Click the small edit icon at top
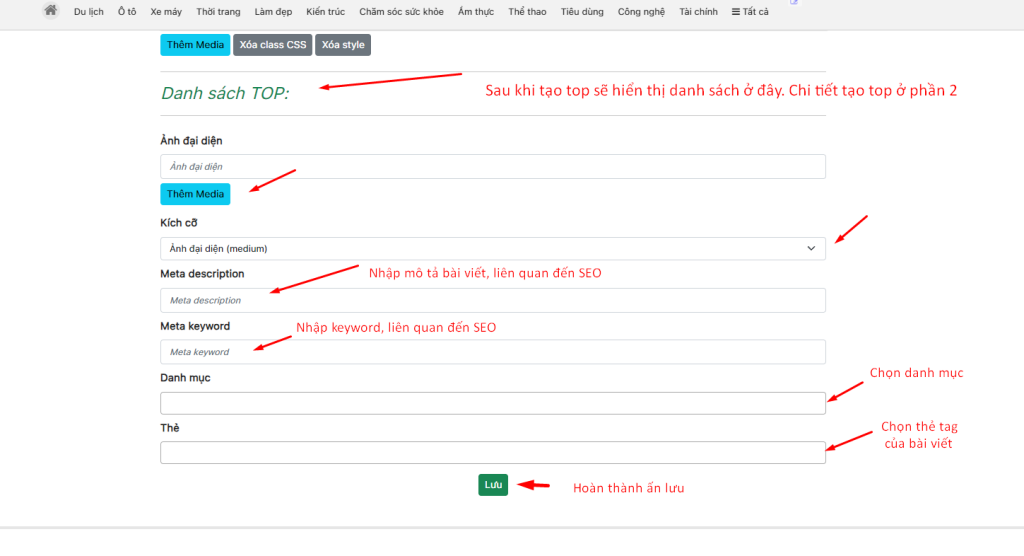Image resolution: width=1024 pixels, height=556 pixels. click(x=794, y=3)
